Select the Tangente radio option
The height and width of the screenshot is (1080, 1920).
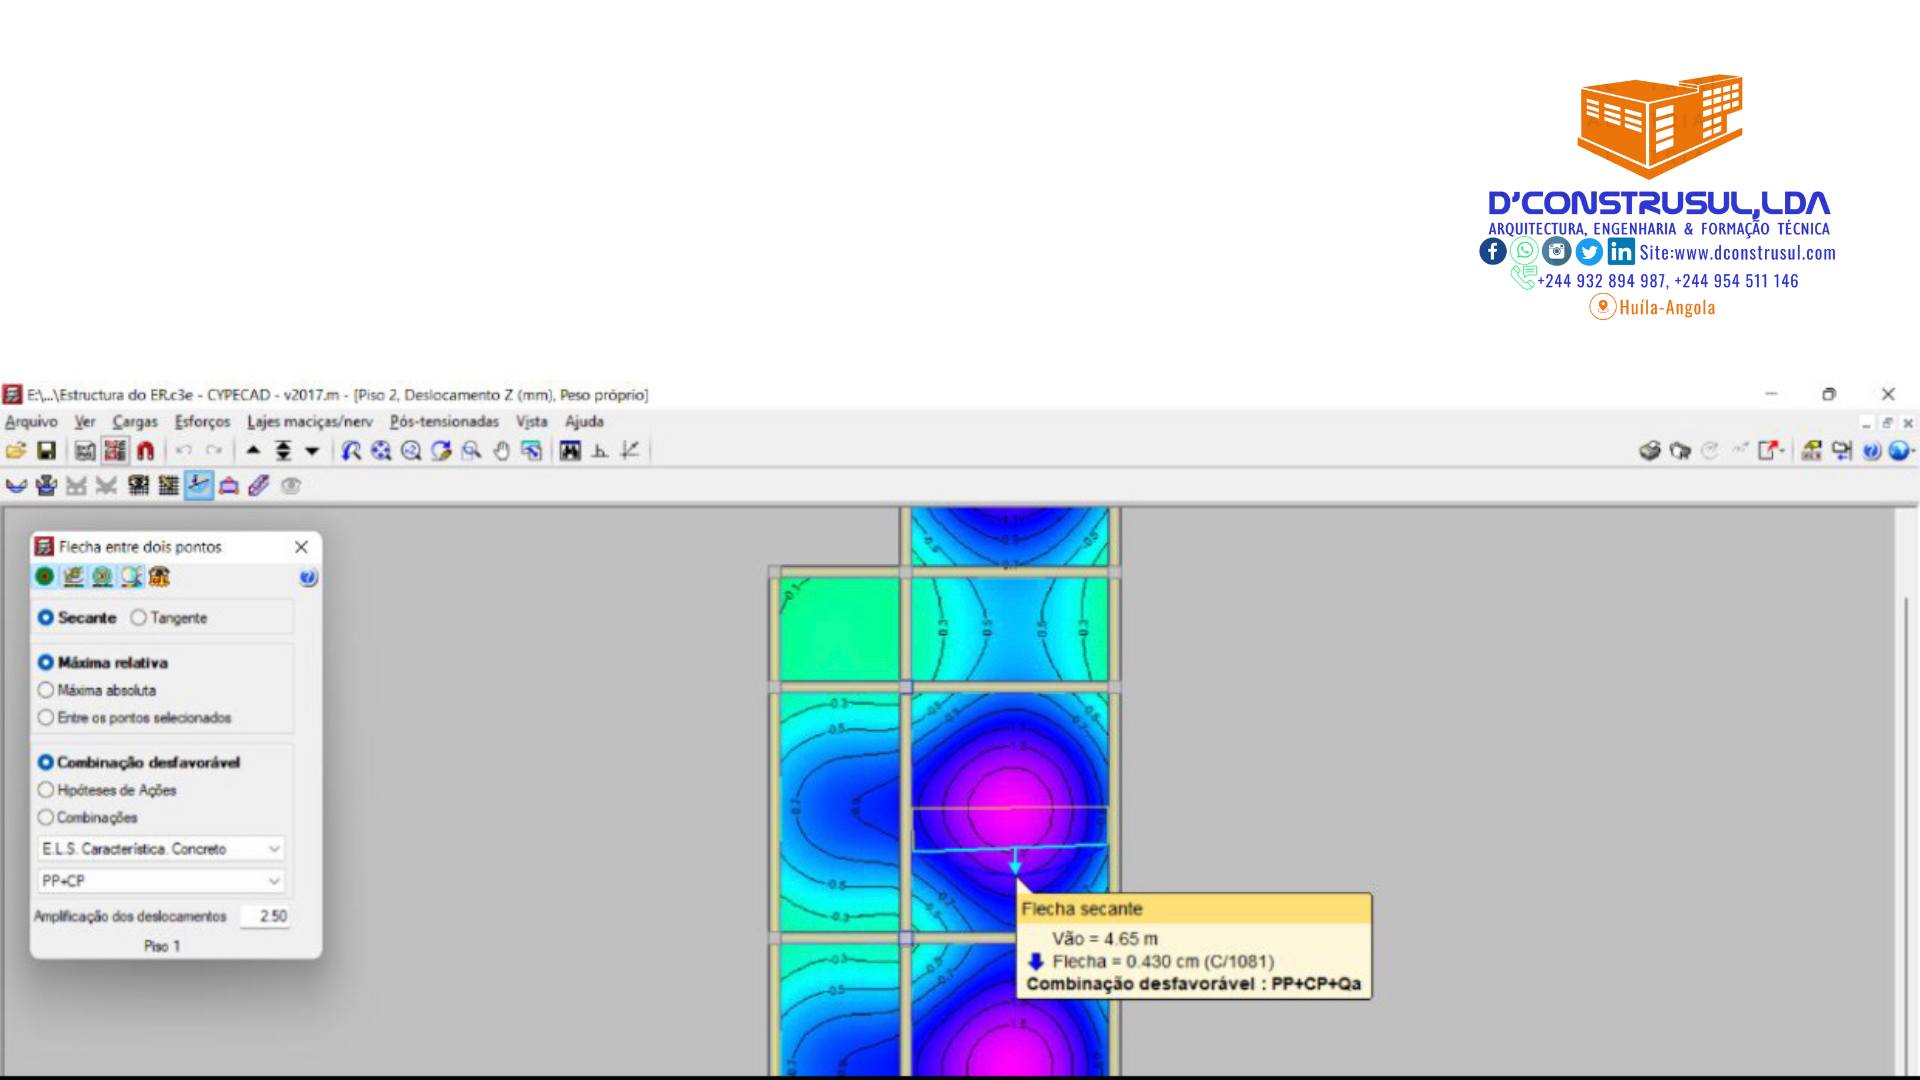coord(169,618)
